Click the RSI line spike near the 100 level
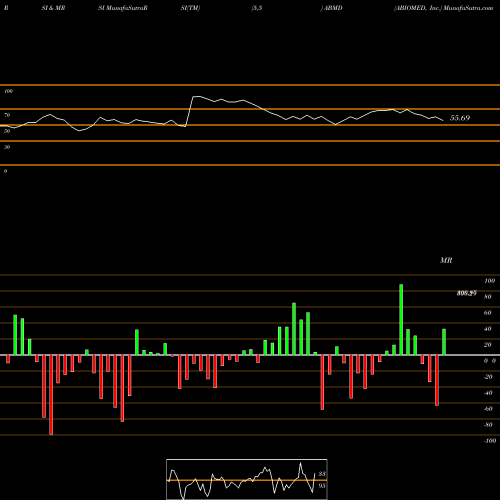 [x=197, y=97]
